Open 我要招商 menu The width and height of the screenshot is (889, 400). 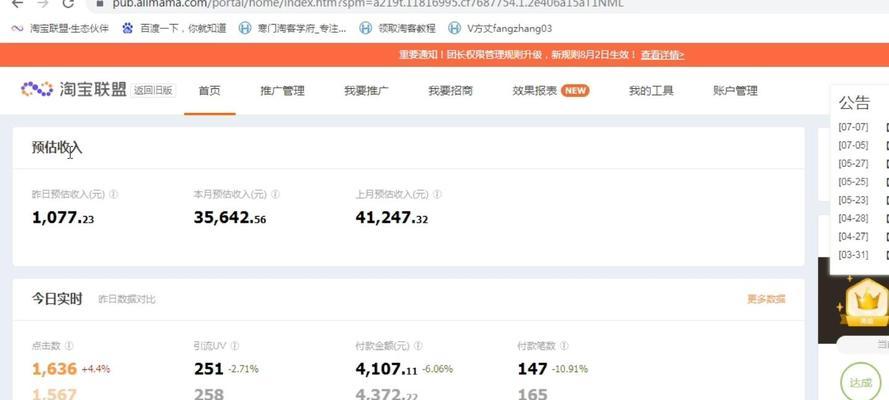pos(450,91)
